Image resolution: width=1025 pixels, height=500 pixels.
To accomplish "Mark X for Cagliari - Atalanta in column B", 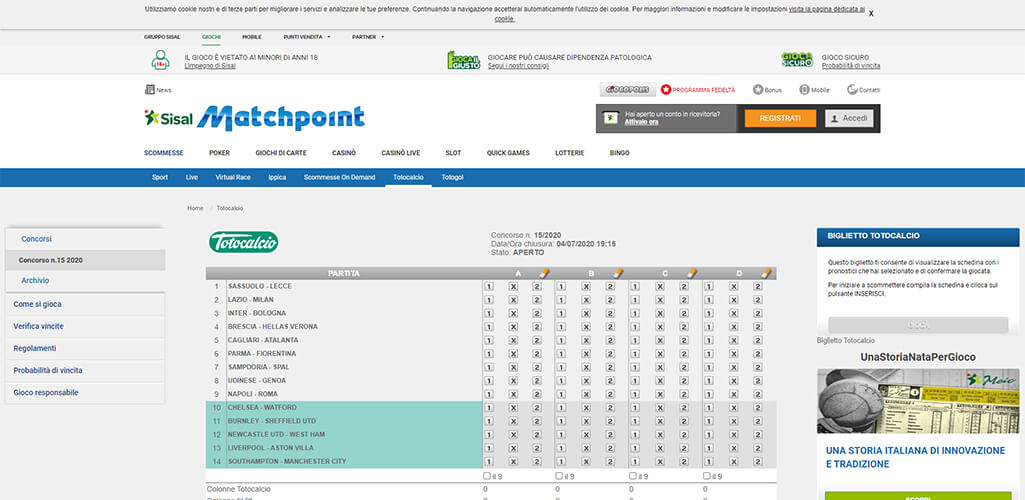I will coord(586,341).
